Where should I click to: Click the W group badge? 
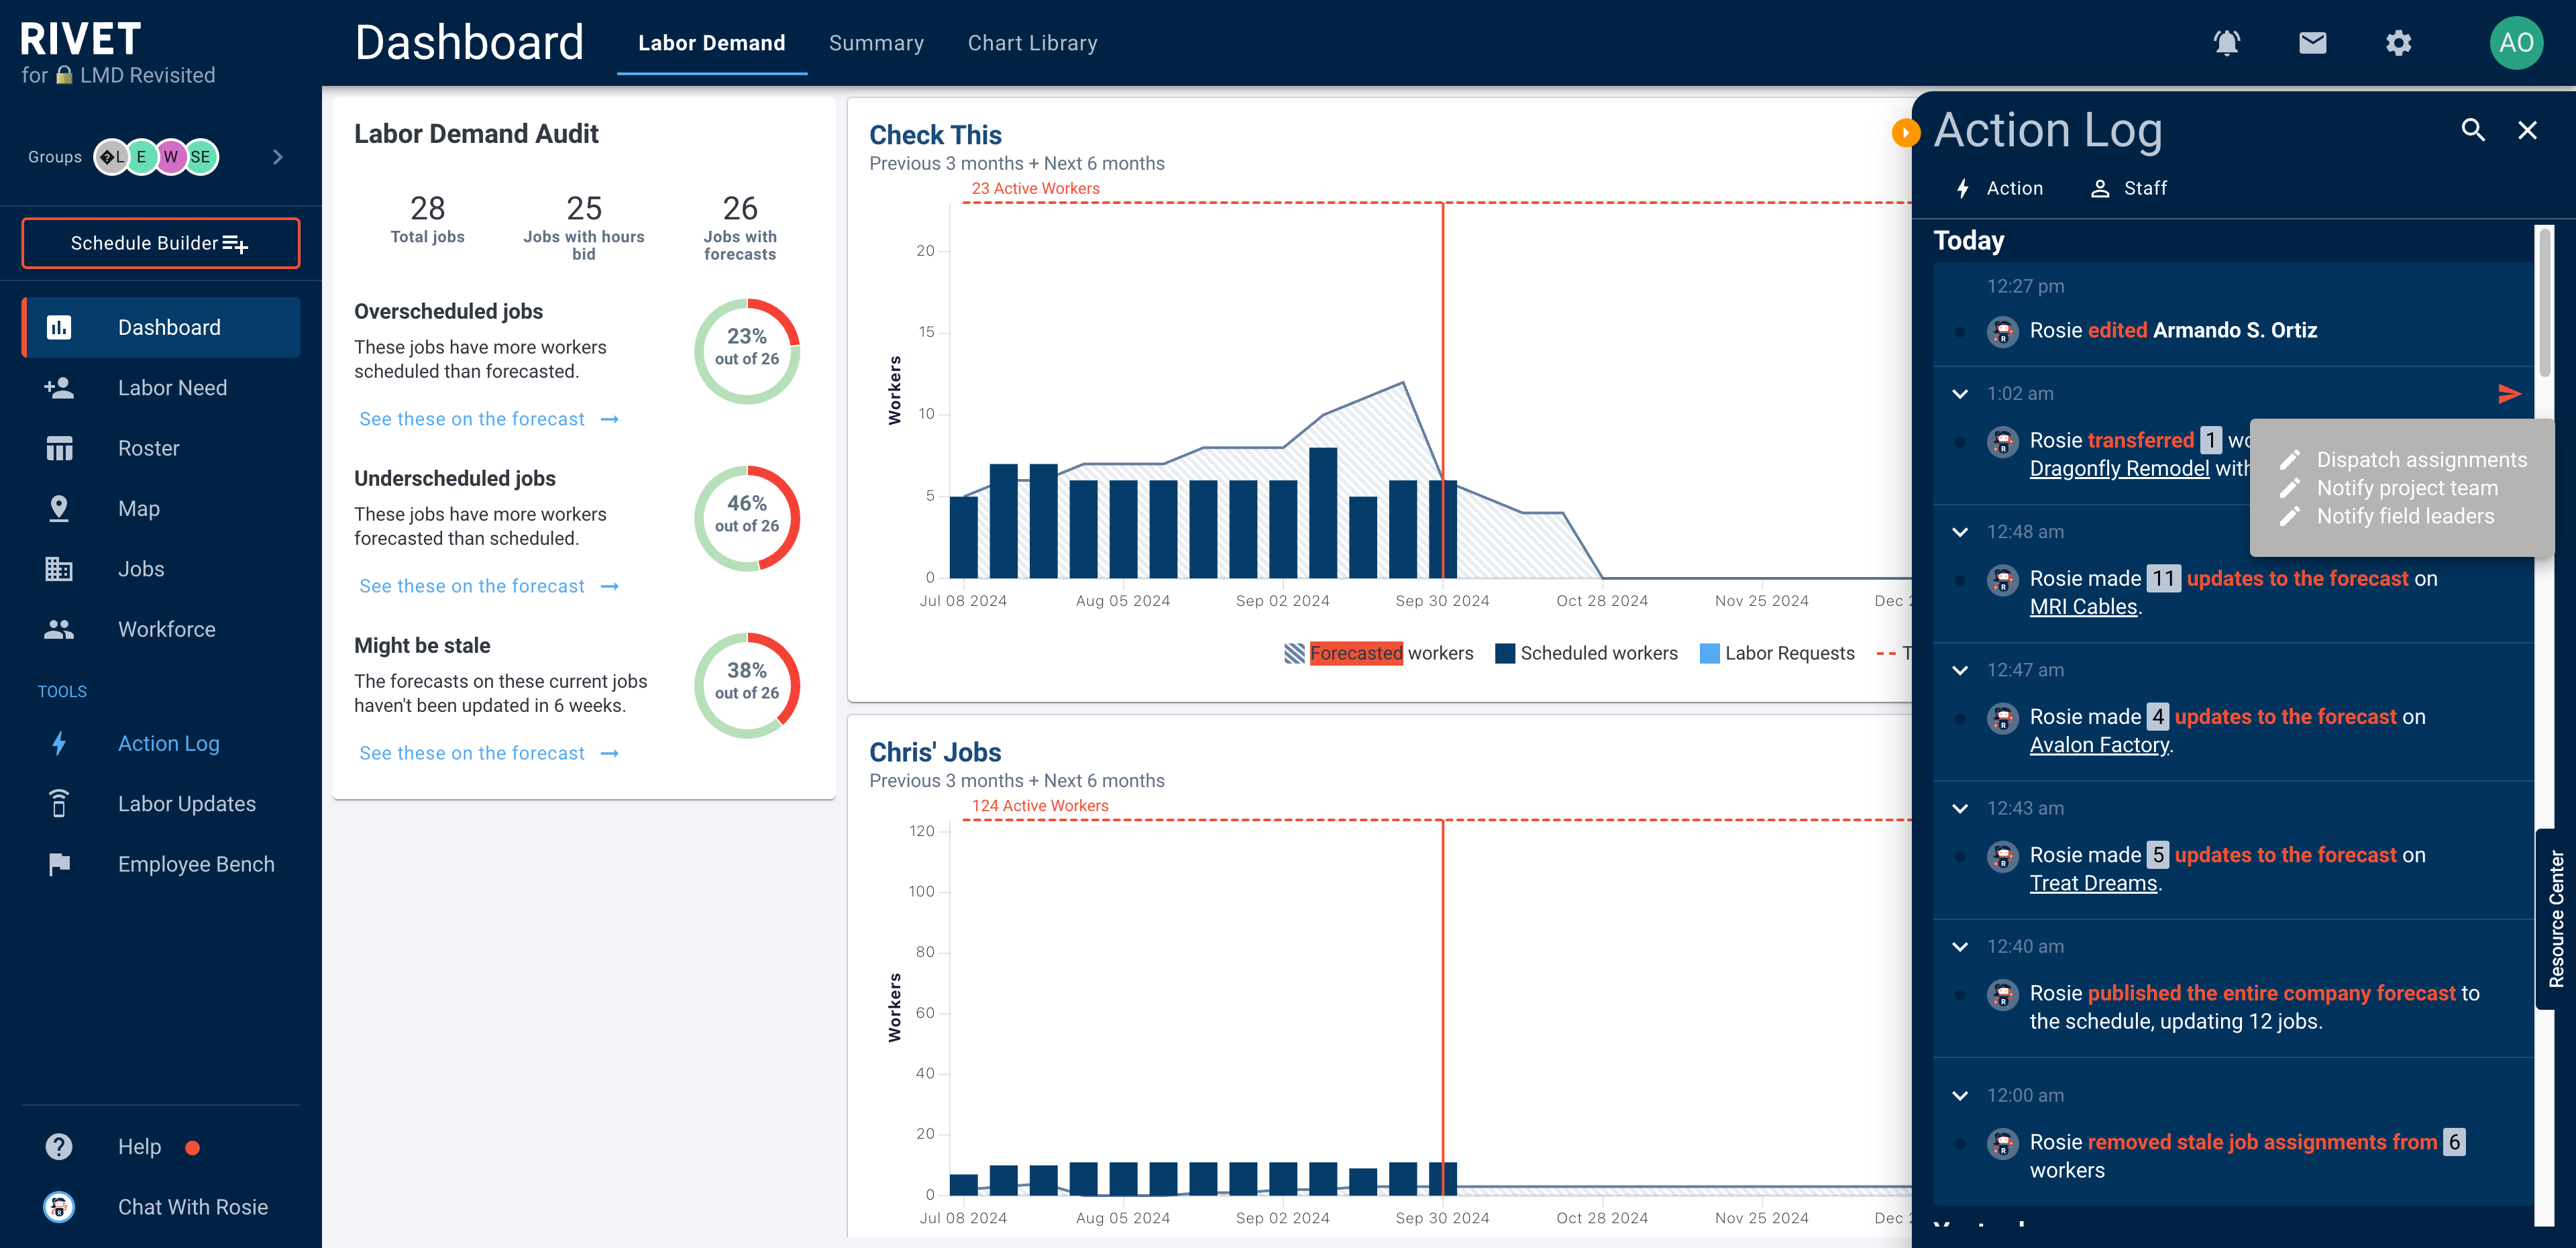[x=171, y=157]
